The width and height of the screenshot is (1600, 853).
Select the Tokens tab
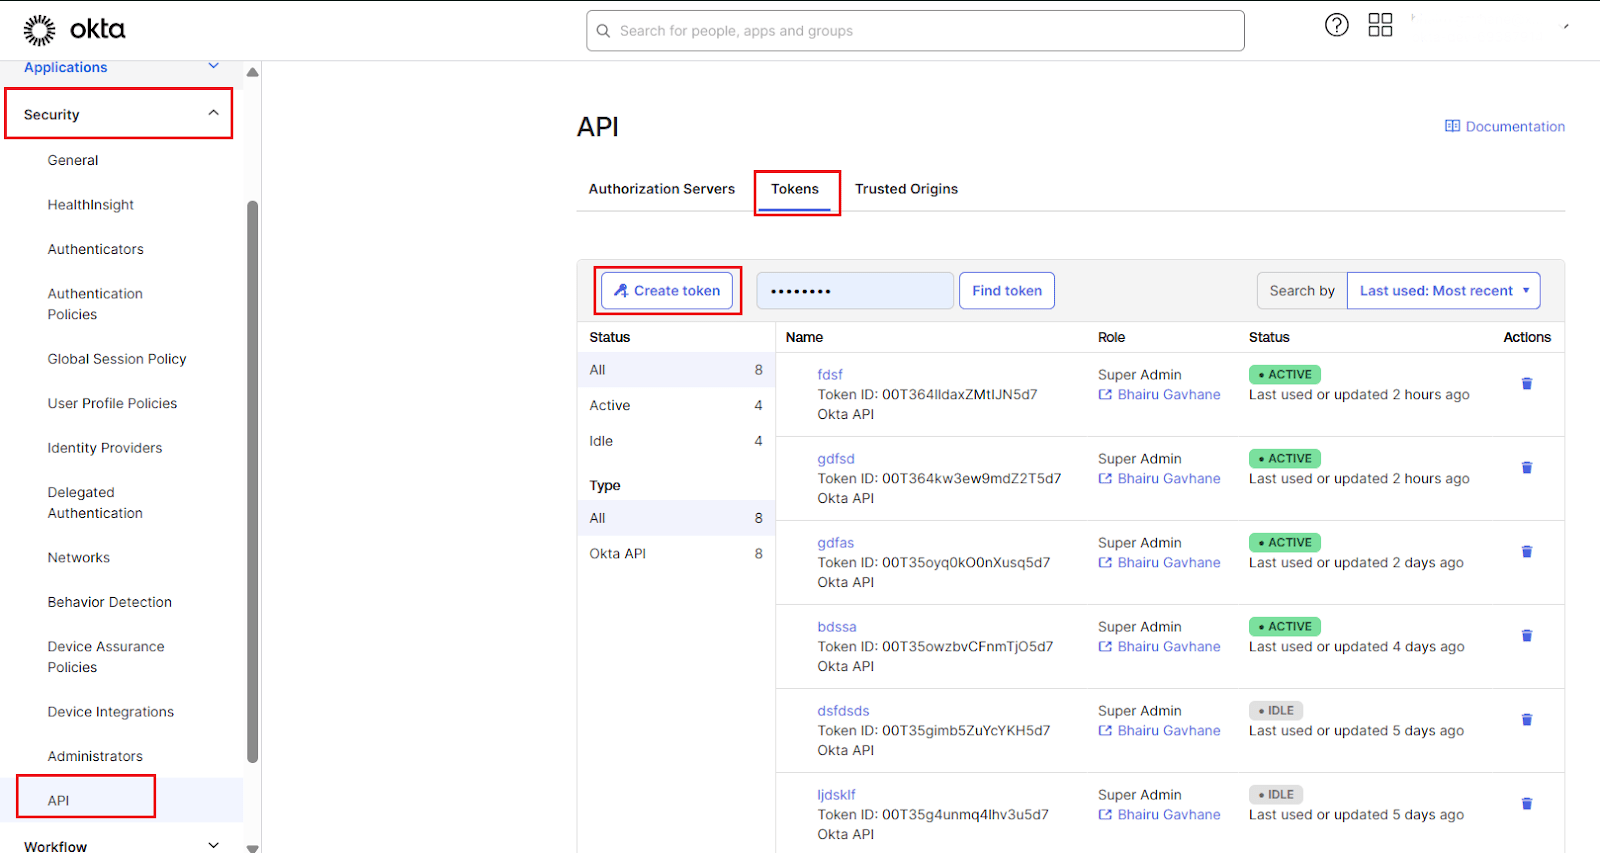795,189
